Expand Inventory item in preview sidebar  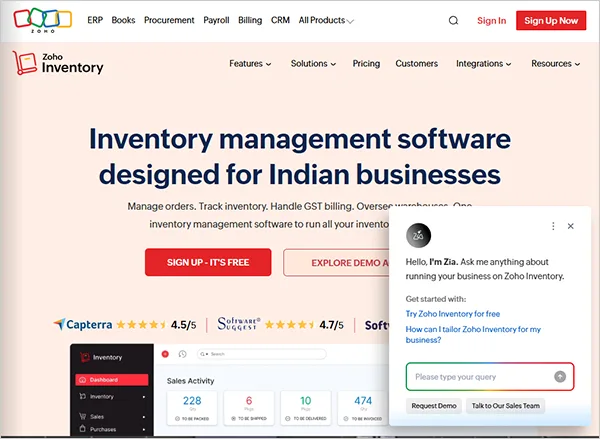[x=112, y=397]
